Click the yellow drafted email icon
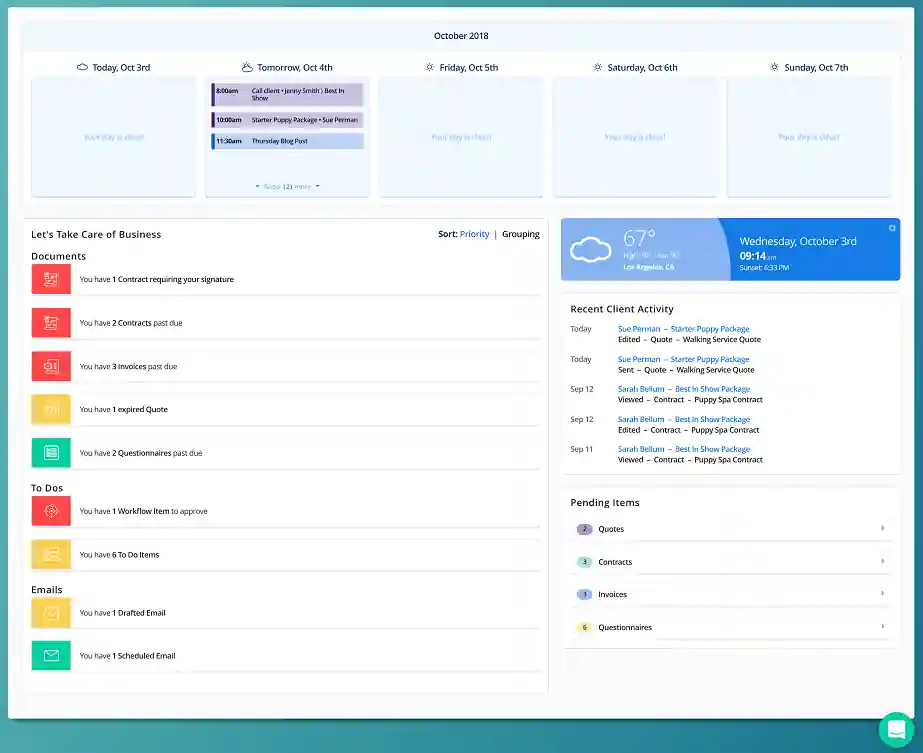 (51, 613)
